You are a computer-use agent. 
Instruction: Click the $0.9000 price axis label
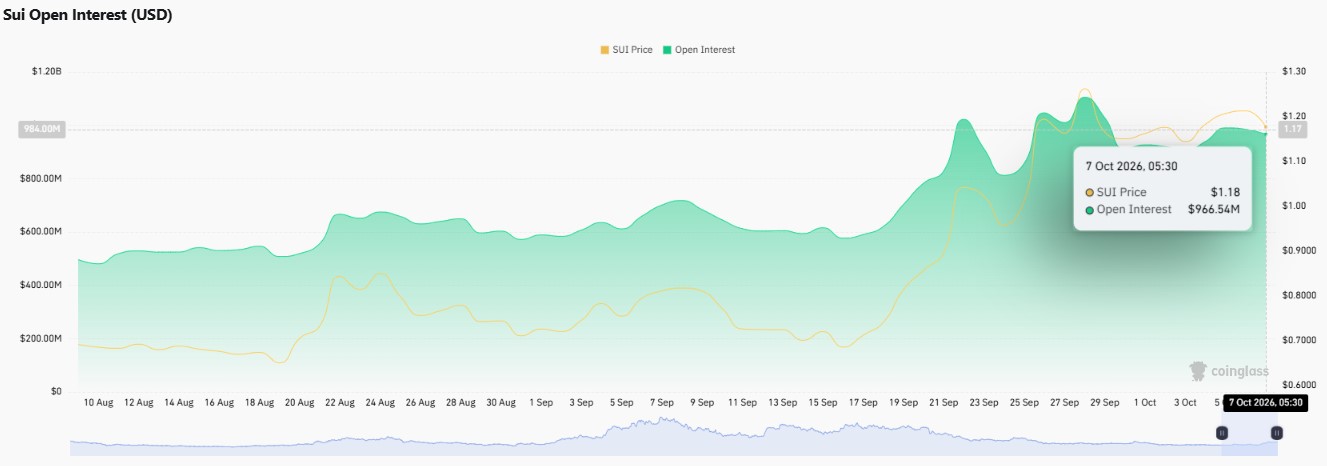click(x=1298, y=251)
